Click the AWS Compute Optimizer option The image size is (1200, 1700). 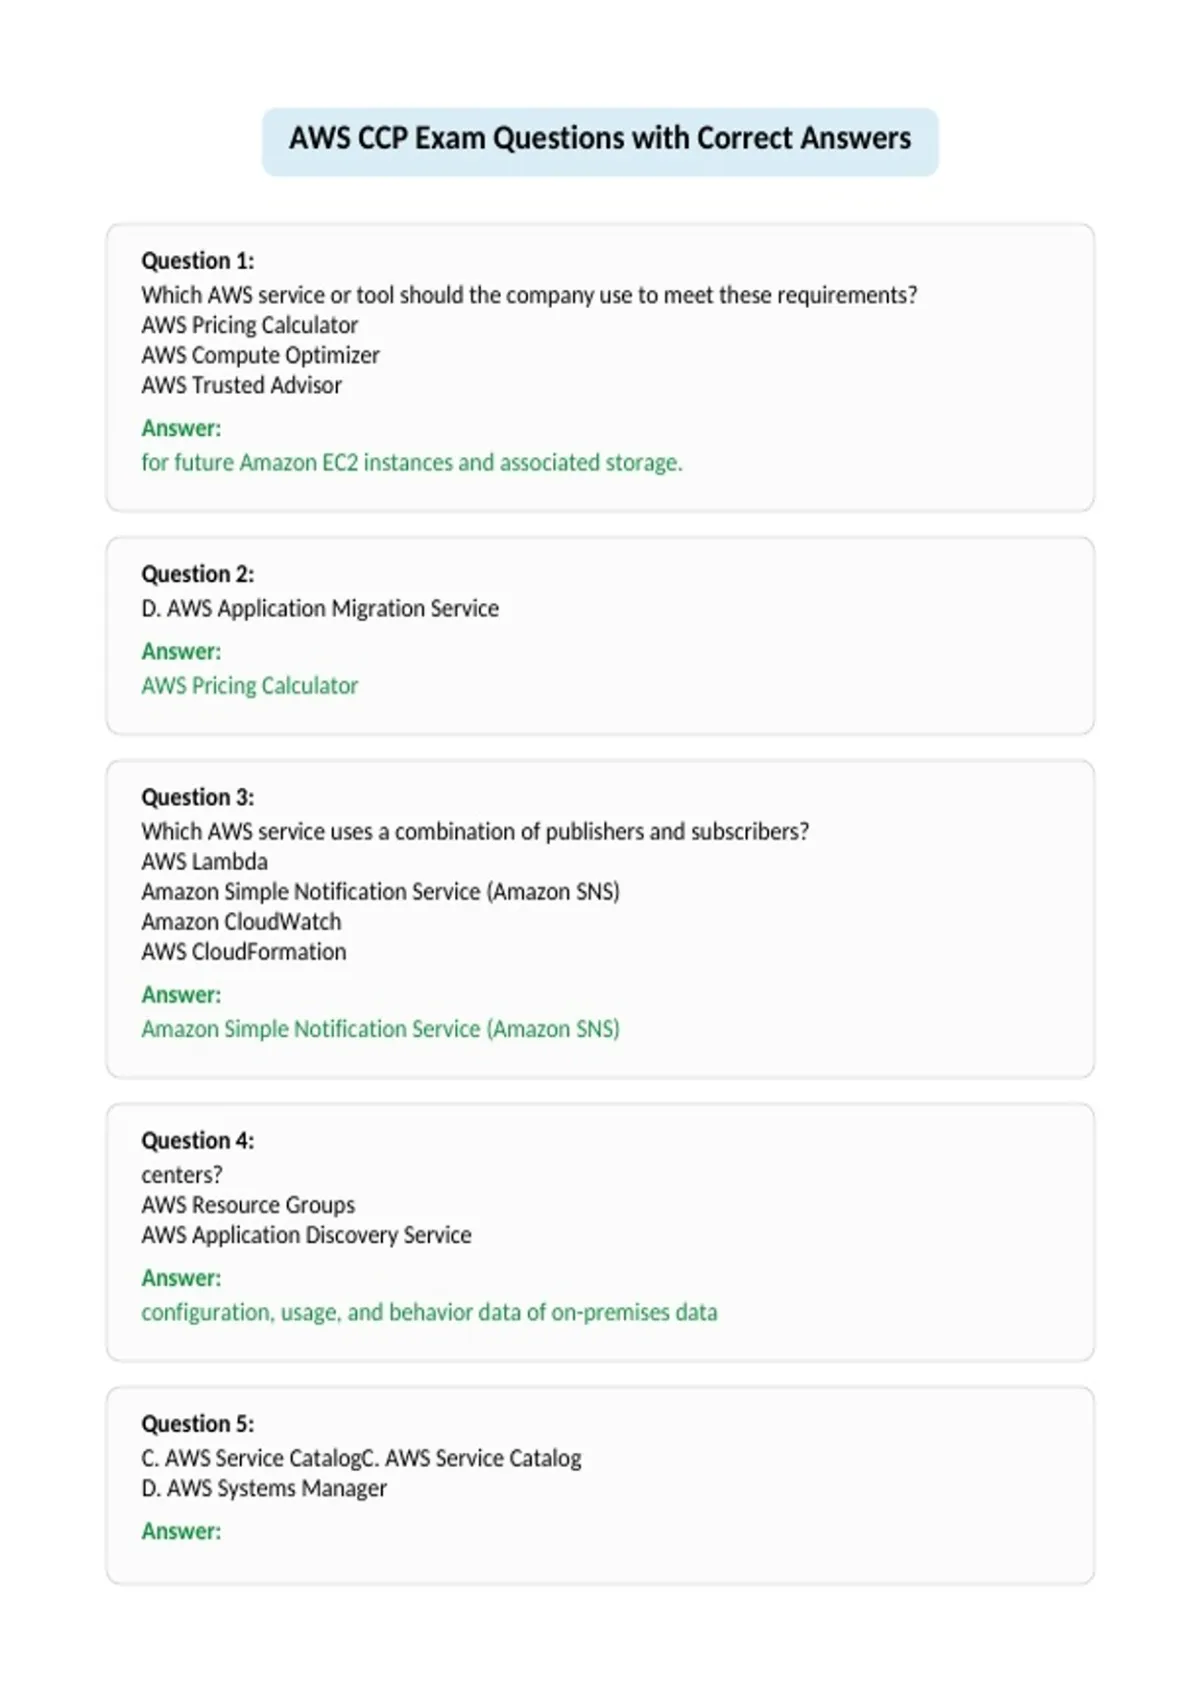pyautogui.click(x=260, y=355)
